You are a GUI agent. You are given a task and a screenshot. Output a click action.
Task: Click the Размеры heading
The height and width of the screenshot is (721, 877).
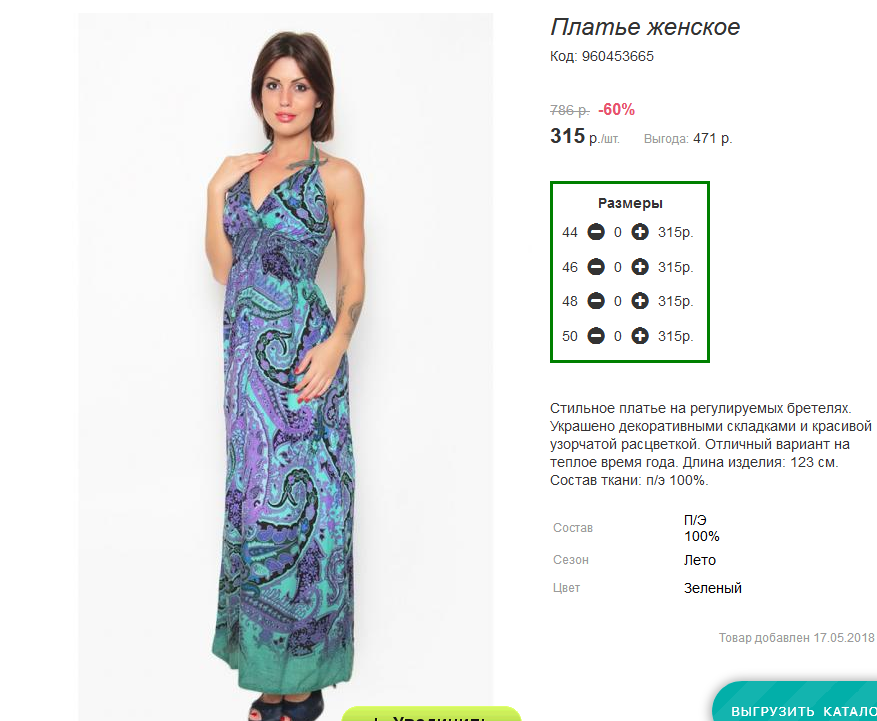coord(630,203)
